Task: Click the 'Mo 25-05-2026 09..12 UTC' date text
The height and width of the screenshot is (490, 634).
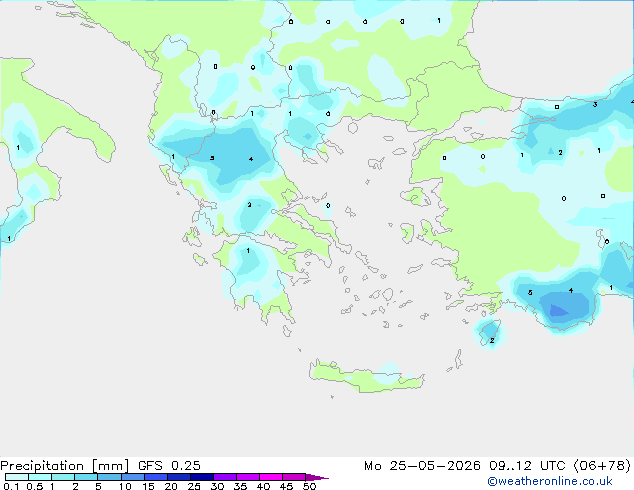Action: click(463, 466)
